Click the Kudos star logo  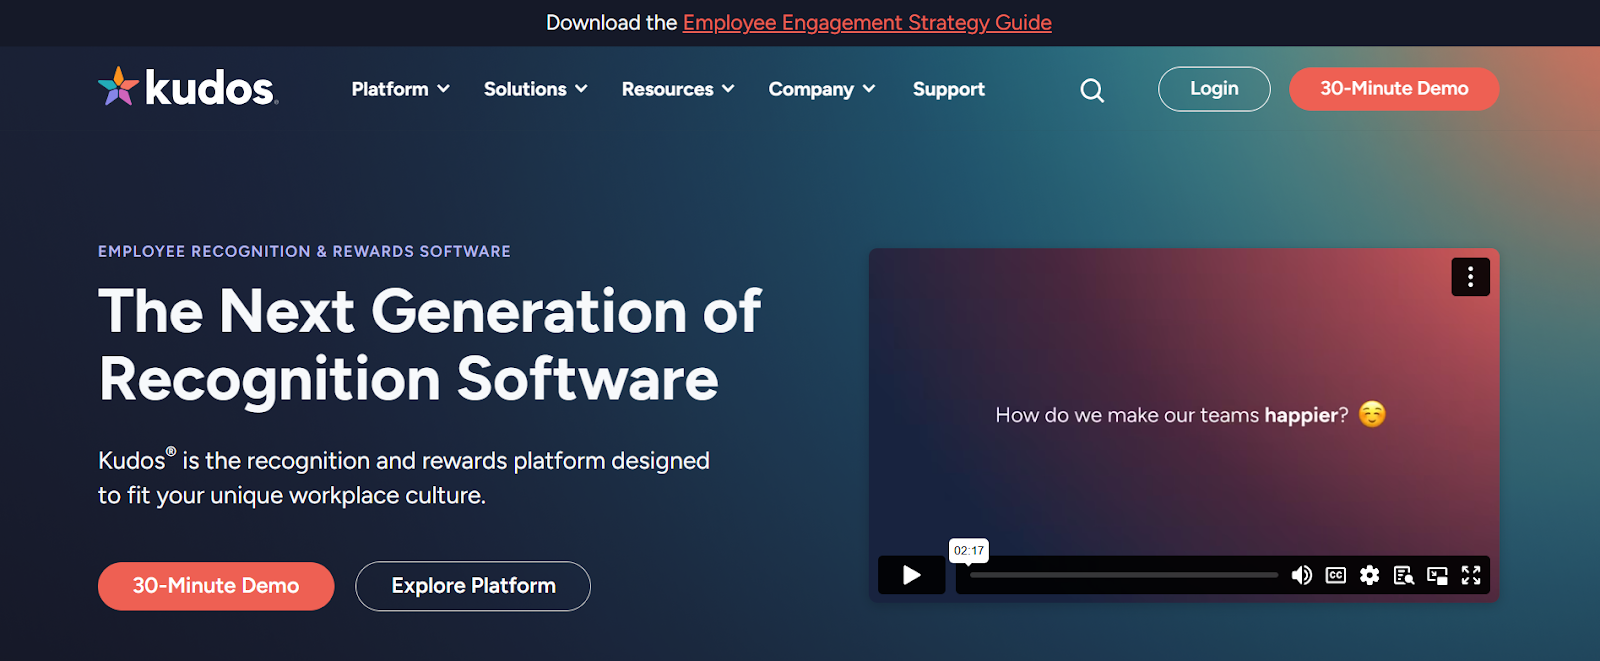click(x=188, y=88)
